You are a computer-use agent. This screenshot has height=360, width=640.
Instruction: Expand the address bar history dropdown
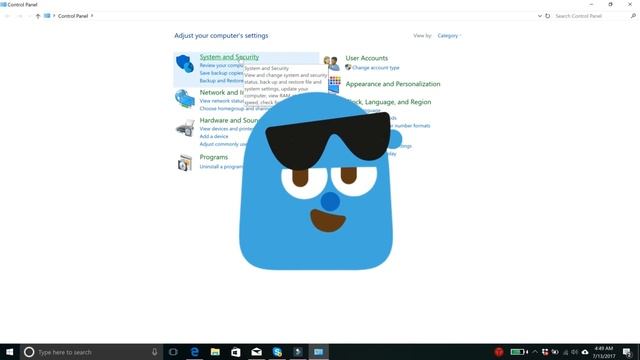[540, 16]
